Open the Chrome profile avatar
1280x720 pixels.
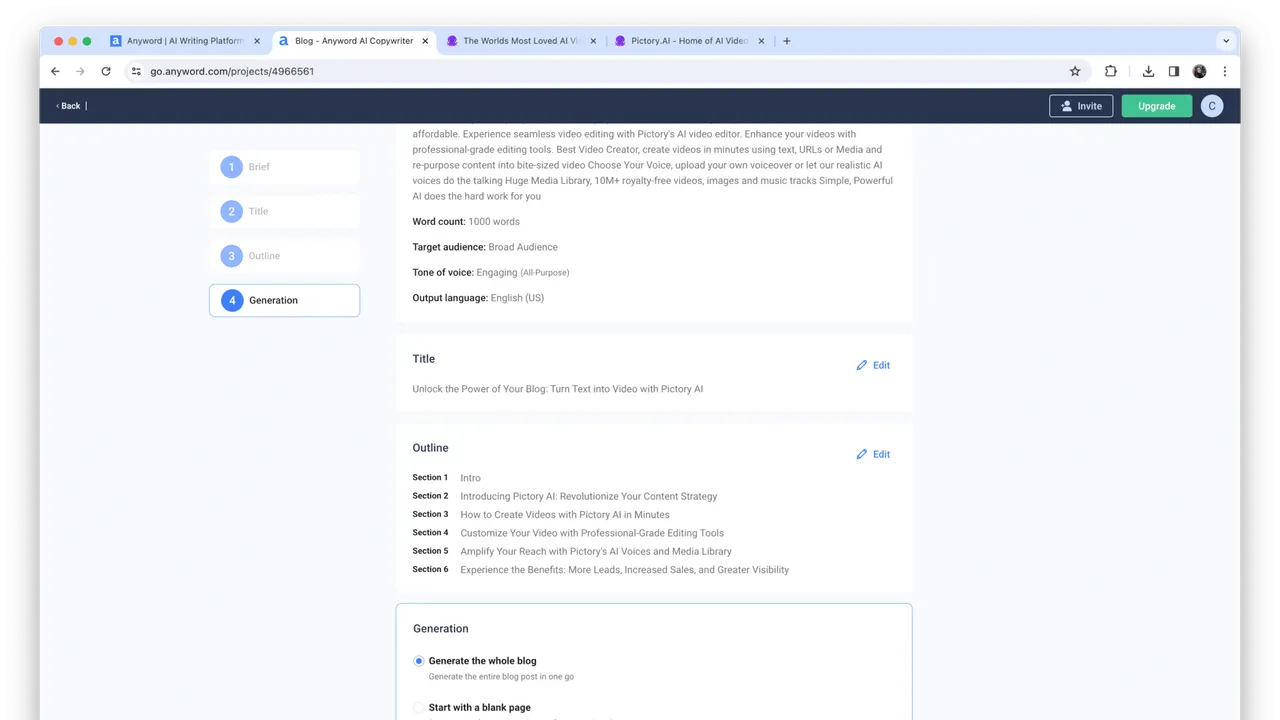1200,71
